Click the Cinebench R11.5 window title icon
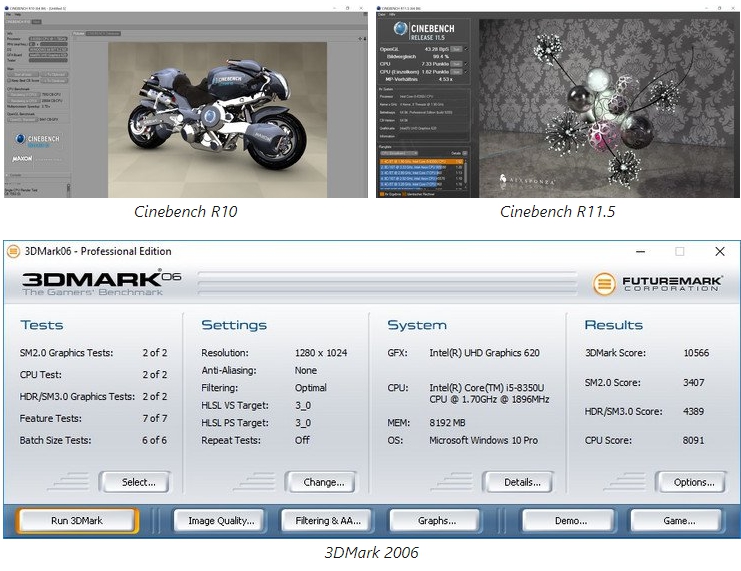The height and width of the screenshot is (571, 741). tap(378, 8)
